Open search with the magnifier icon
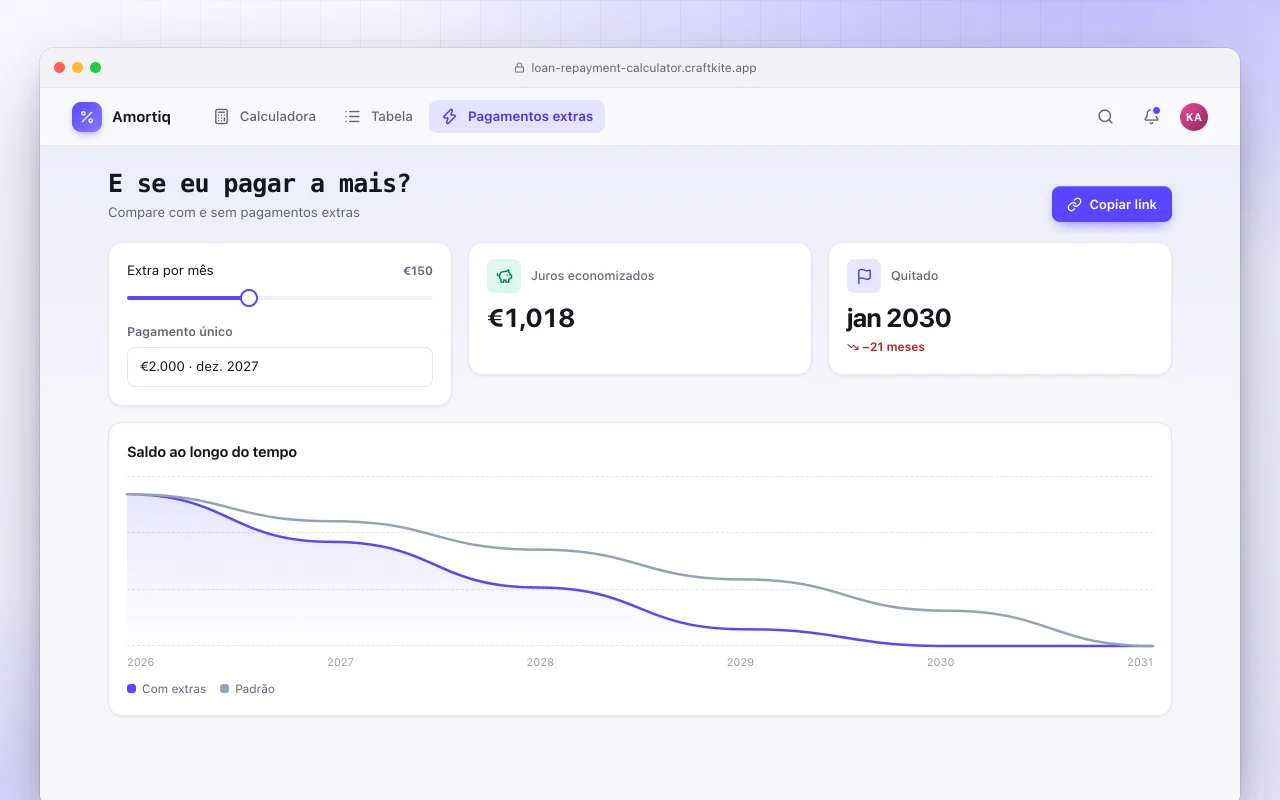The height and width of the screenshot is (800, 1280). [x=1105, y=117]
